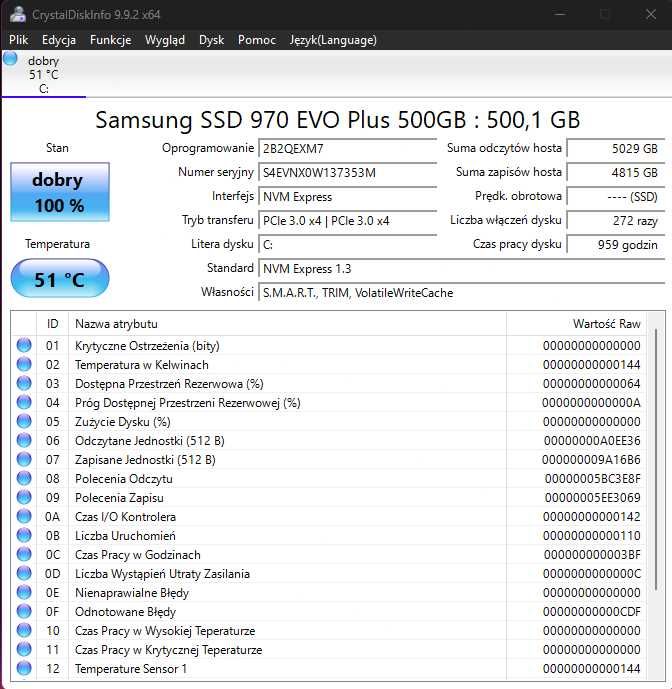Image resolution: width=672 pixels, height=689 pixels.
Task: Click host reads value 5029 GB
Action: tap(616, 149)
